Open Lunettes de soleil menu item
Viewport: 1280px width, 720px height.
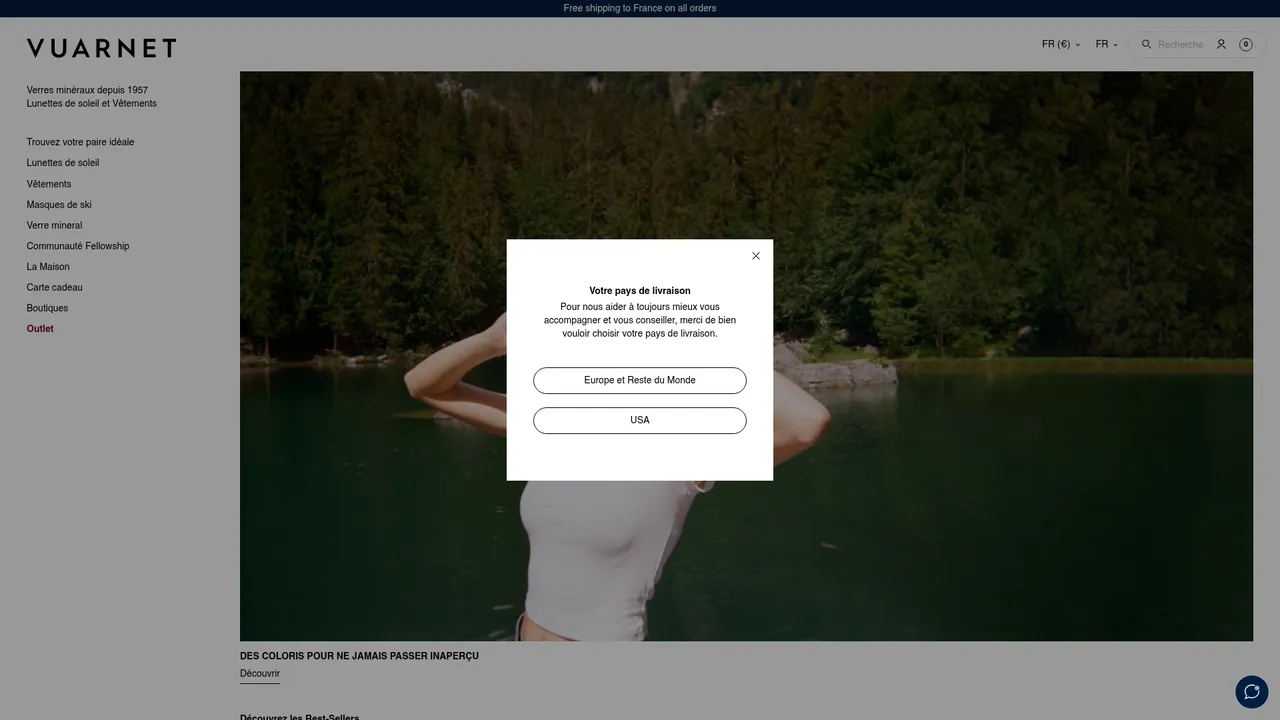63,163
